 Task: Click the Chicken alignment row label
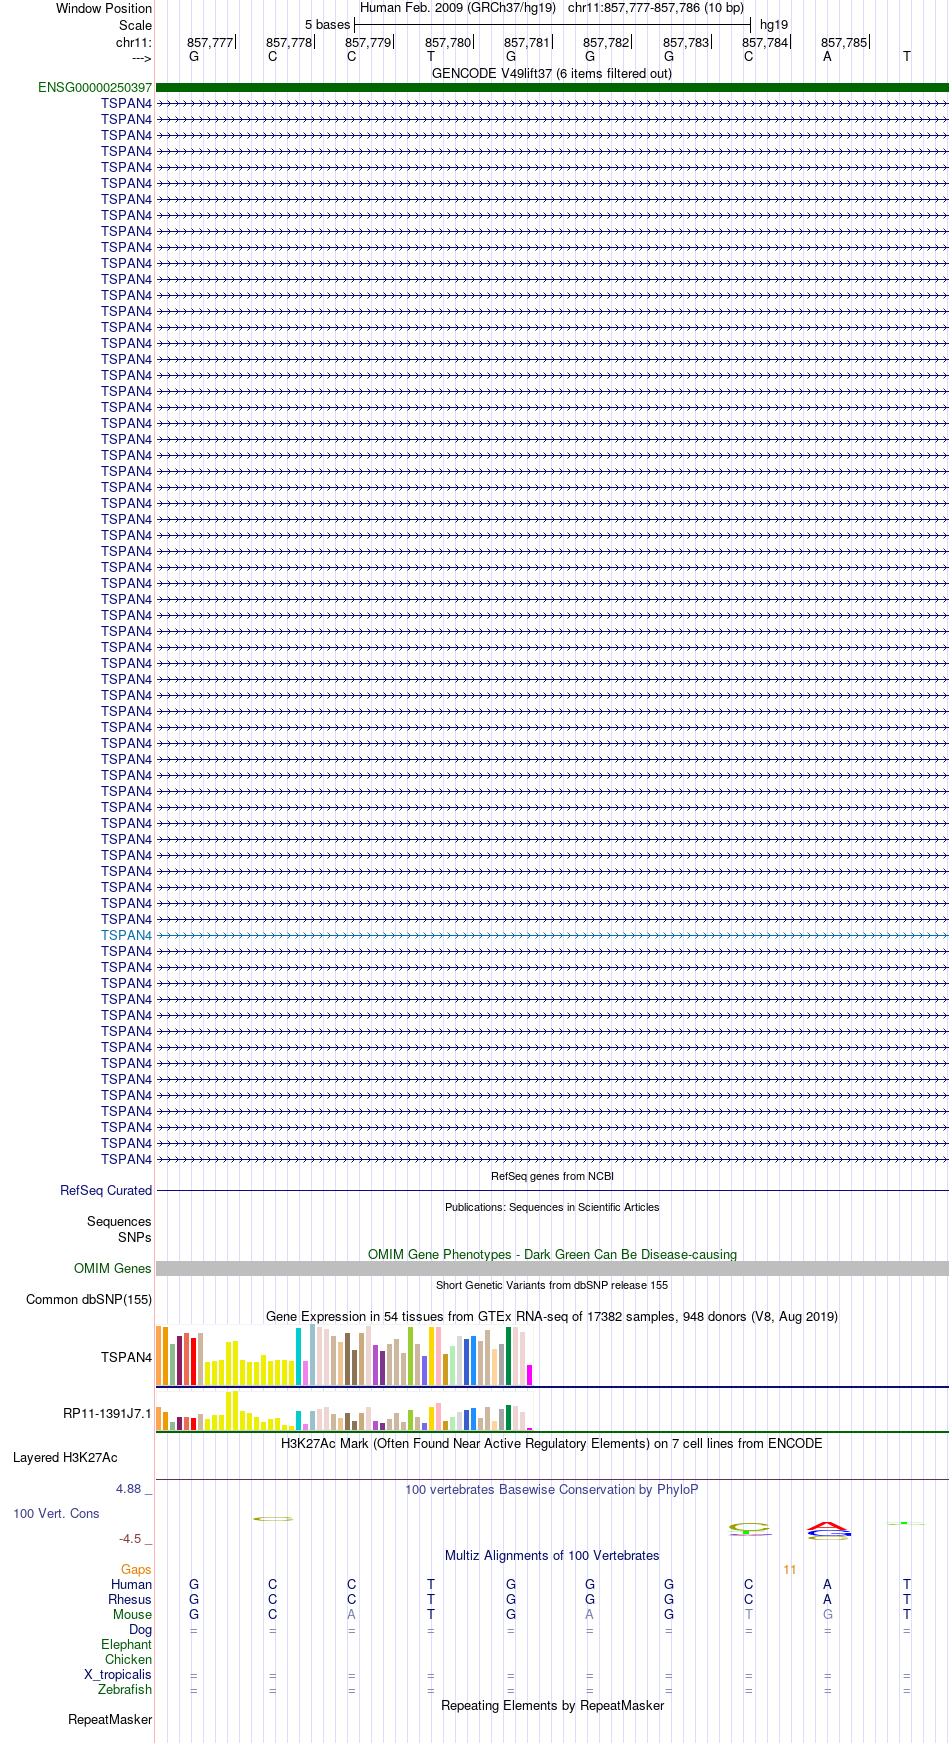click(128, 1660)
